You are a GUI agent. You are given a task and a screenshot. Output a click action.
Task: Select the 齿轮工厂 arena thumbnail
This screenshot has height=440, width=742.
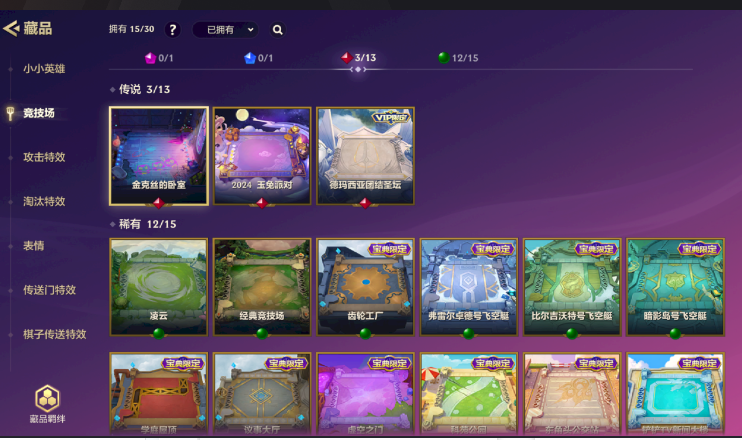coord(365,287)
